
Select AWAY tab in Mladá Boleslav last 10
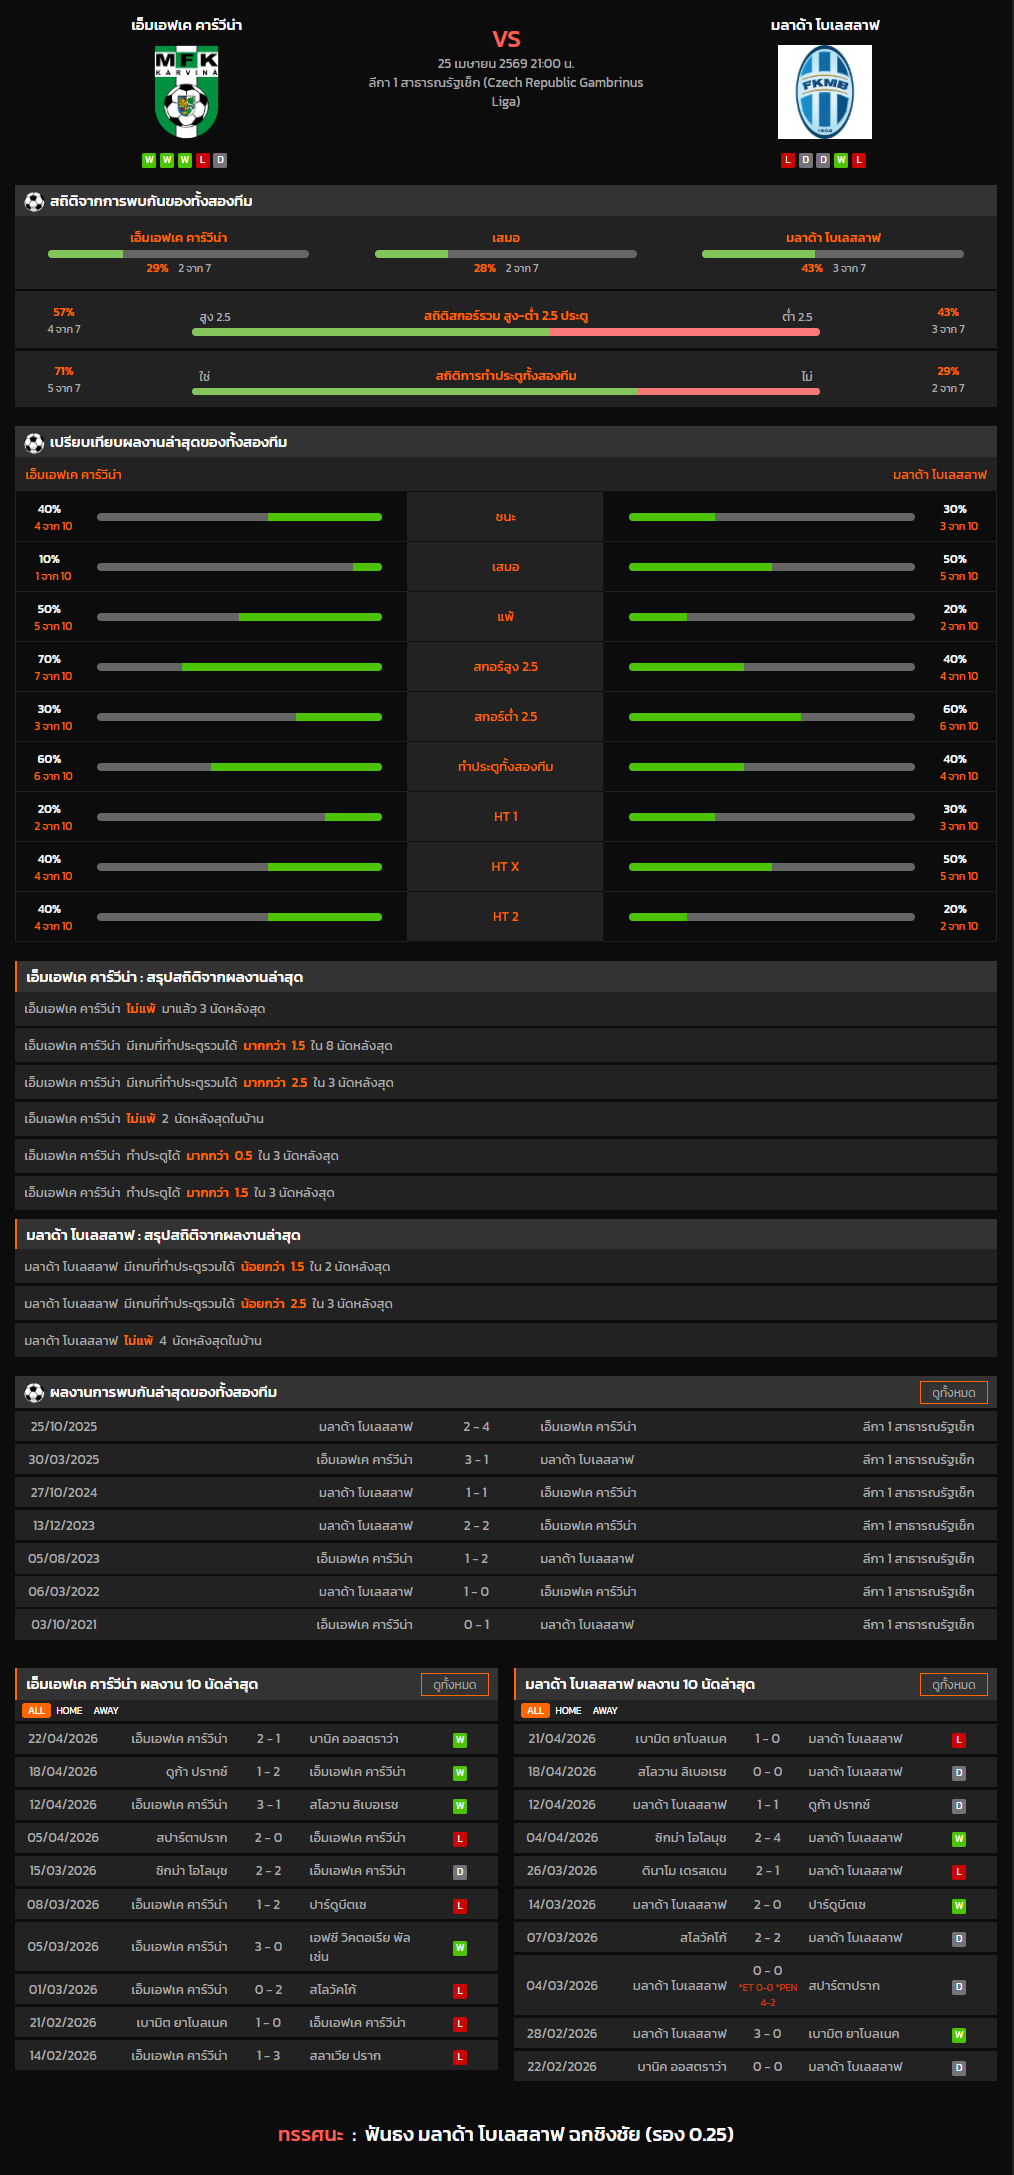pos(605,1711)
